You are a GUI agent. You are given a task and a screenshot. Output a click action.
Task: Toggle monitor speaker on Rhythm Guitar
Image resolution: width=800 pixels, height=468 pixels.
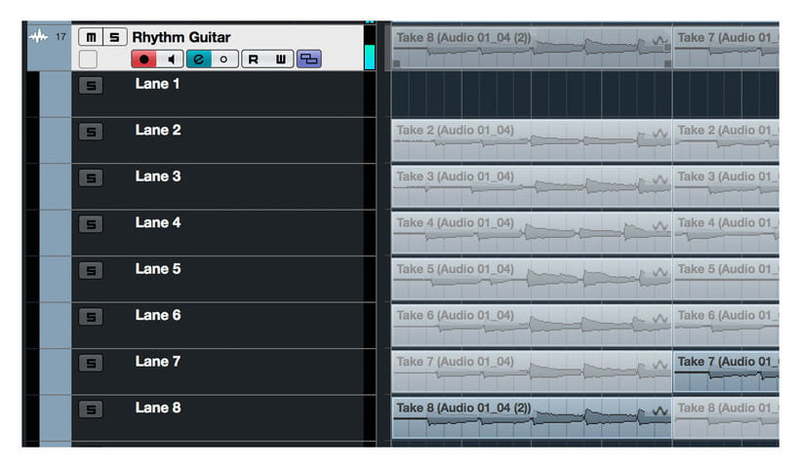click(x=171, y=59)
